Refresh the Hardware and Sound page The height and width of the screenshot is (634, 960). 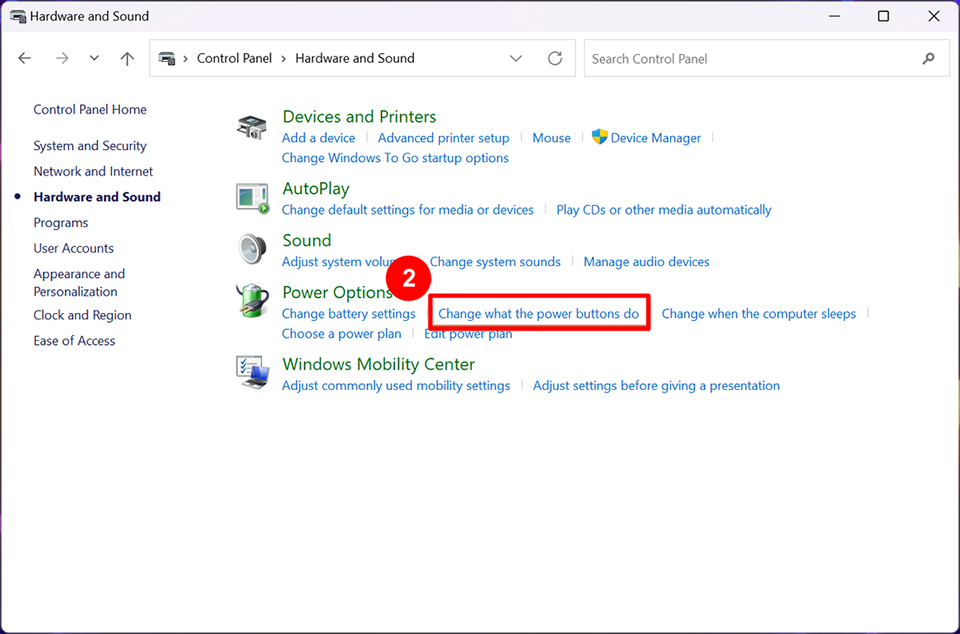click(x=555, y=58)
